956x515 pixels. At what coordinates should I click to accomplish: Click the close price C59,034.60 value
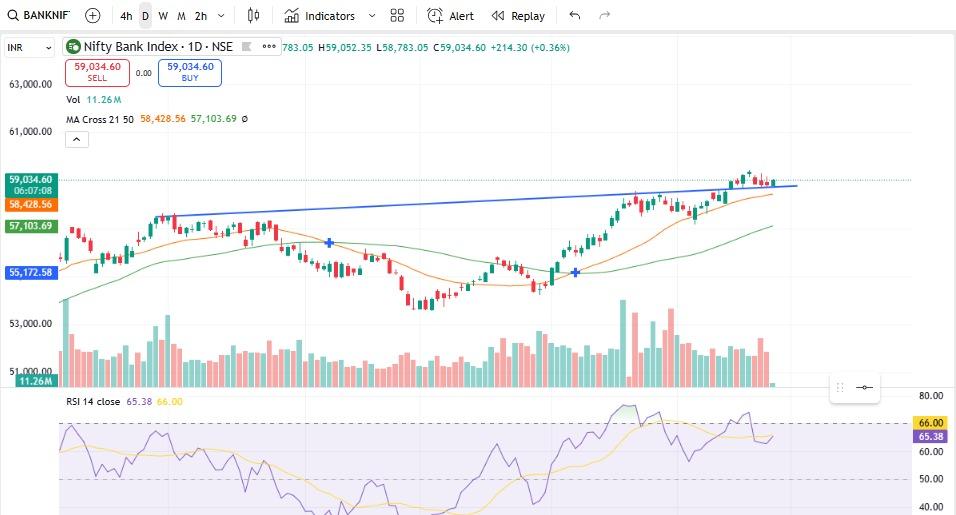[x=460, y=48]
